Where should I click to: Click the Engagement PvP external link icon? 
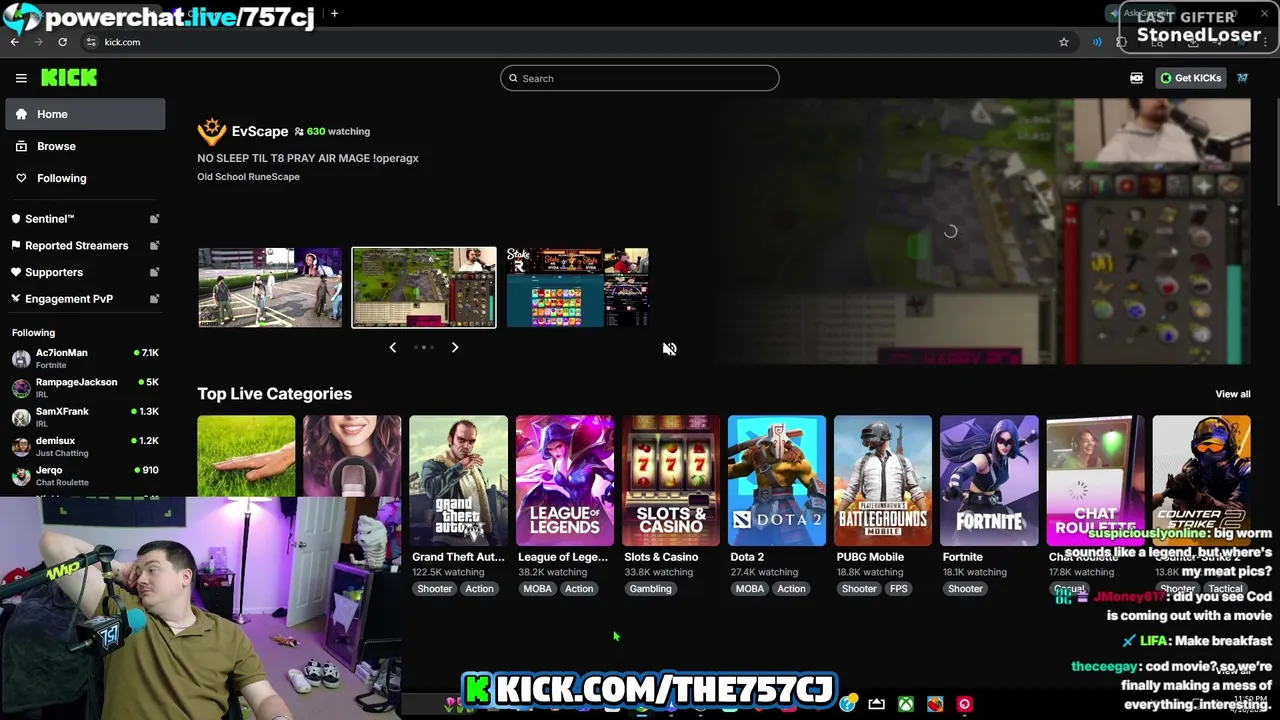[x=154, y=299]
